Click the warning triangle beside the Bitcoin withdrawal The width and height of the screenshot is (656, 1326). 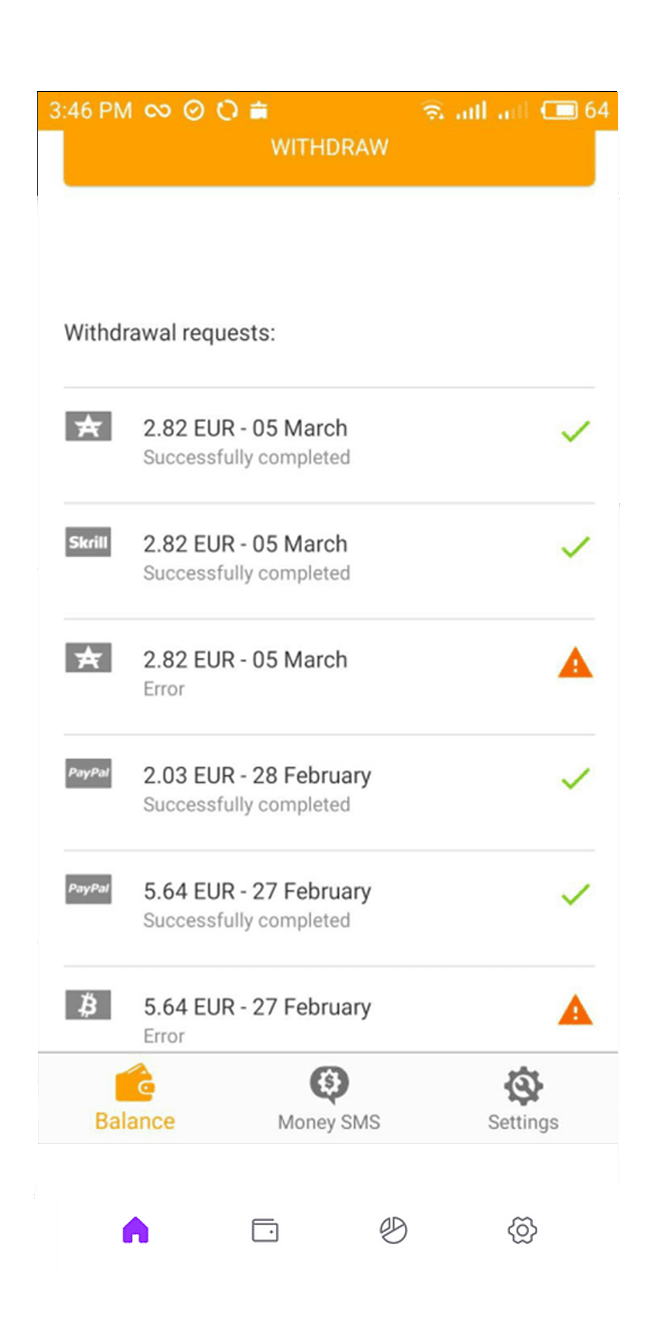[x=575, y=1010]
